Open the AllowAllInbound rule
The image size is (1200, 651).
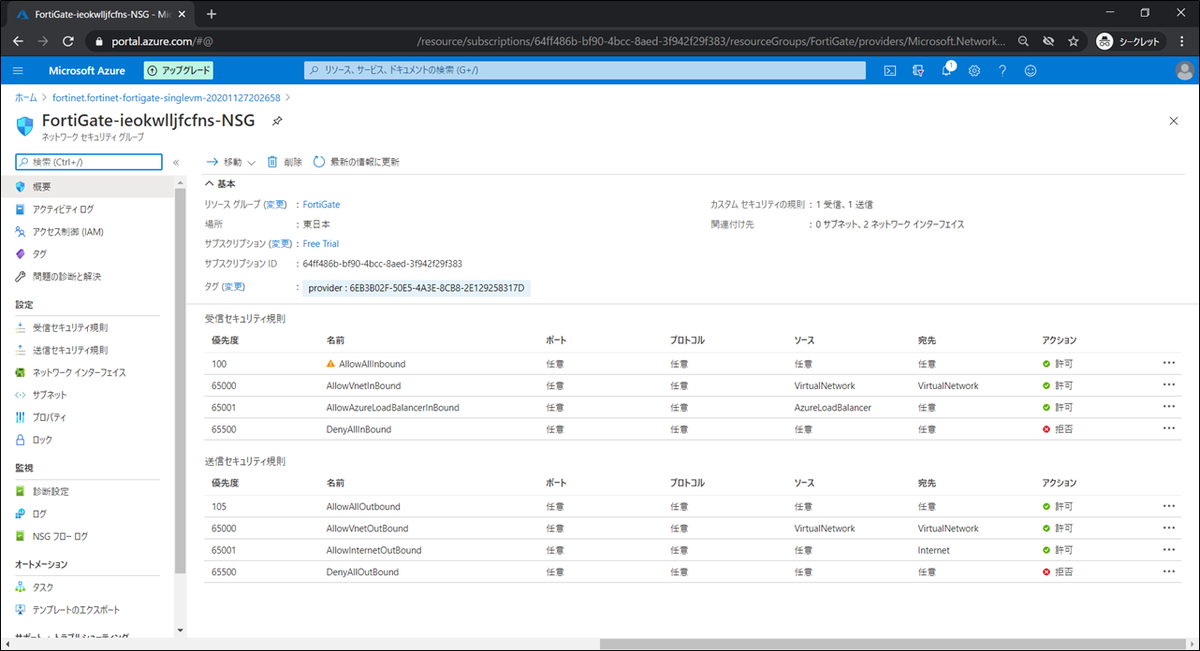click(x=371, y=364)
